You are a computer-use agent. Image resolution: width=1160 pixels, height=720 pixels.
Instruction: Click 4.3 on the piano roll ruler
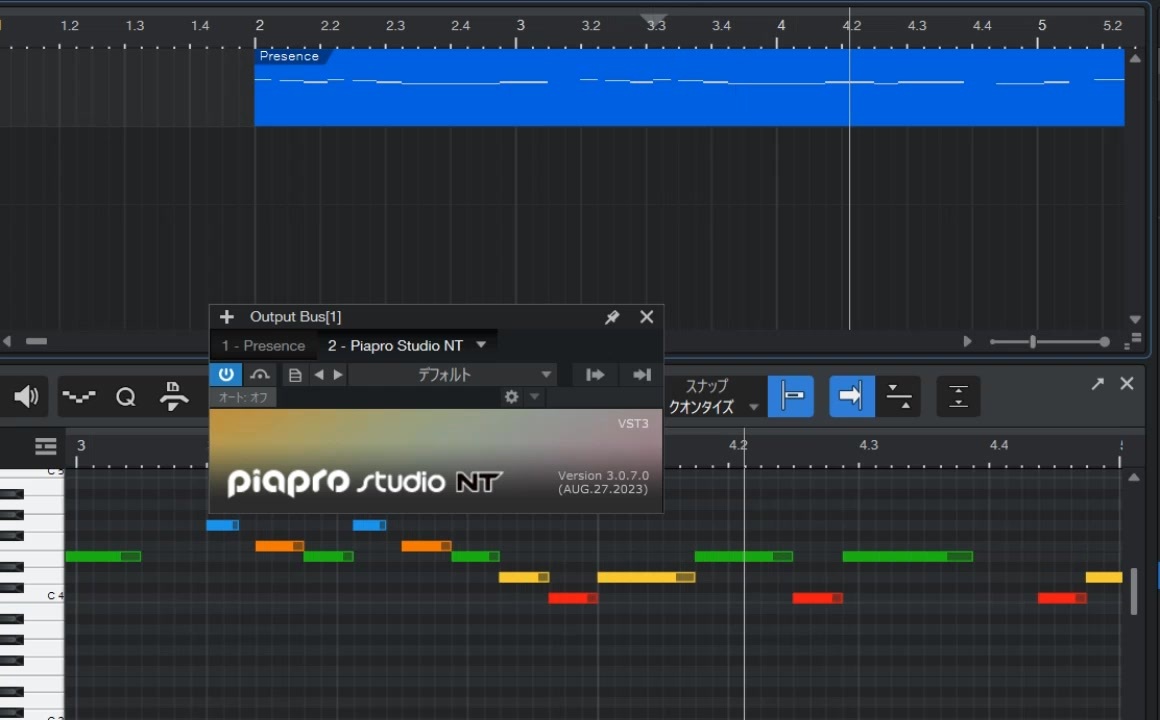[869, 445]
